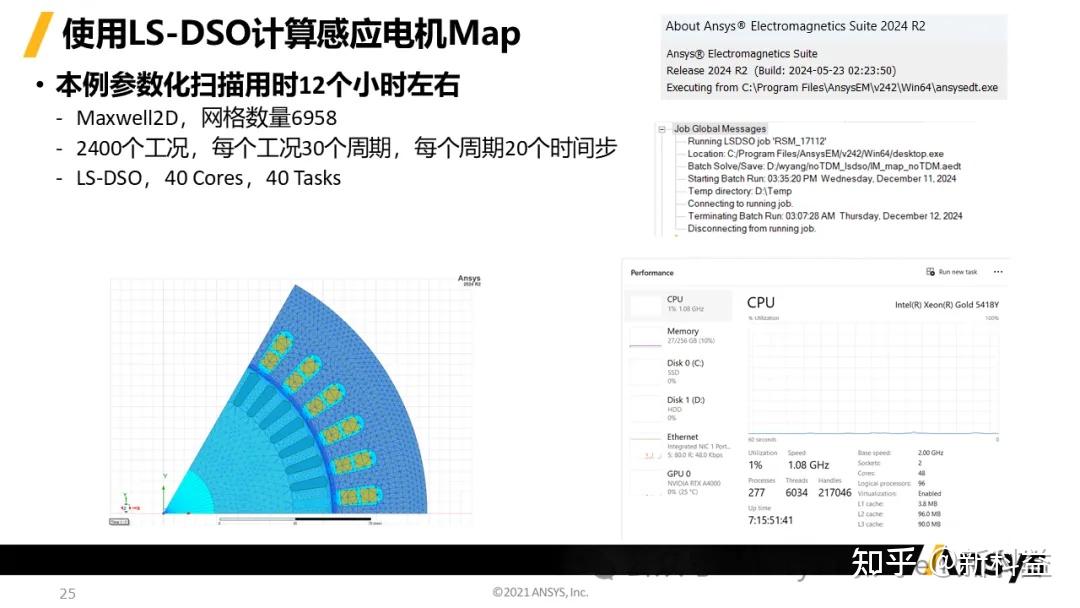This screenshot has width=1080, height=608.
Task: Click the Ethernet mini graph thumbnail
Action: click(x=646, y=448)
